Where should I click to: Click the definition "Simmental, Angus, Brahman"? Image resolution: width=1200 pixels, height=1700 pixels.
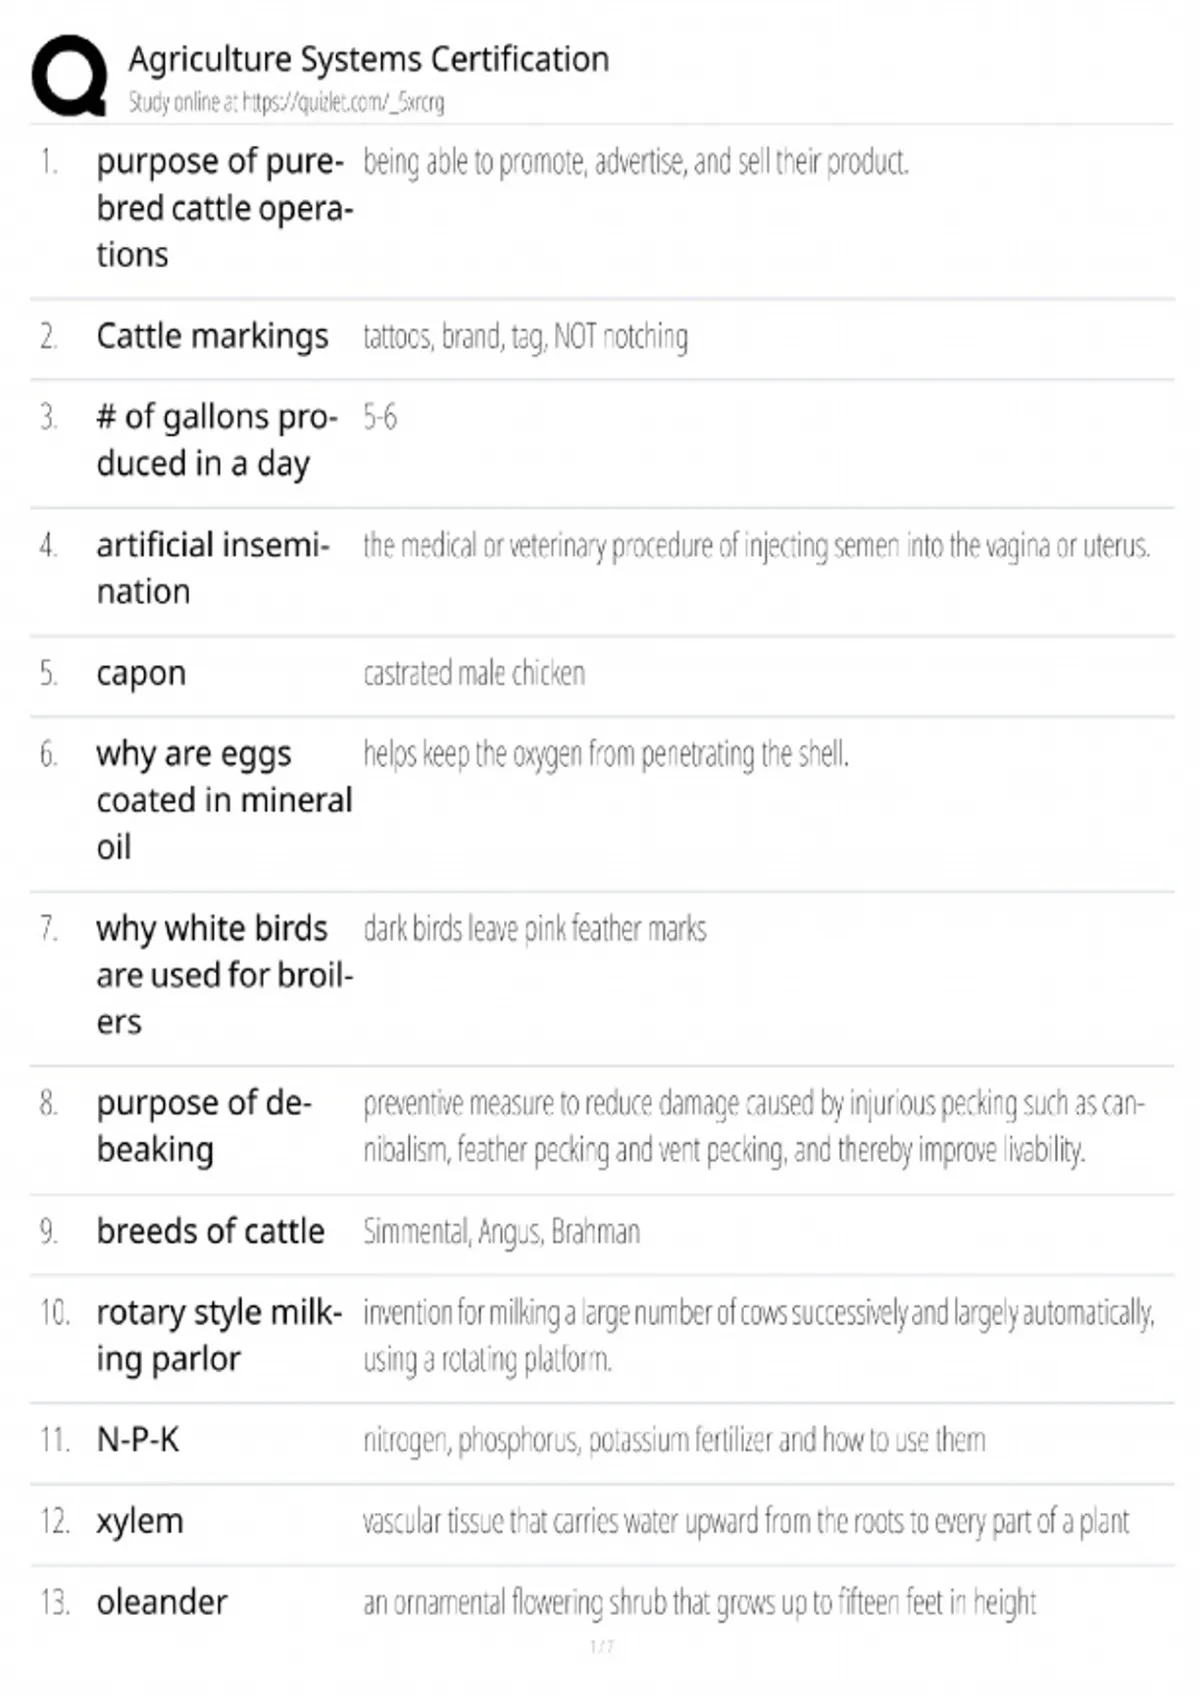click(x=501, y=1231)
